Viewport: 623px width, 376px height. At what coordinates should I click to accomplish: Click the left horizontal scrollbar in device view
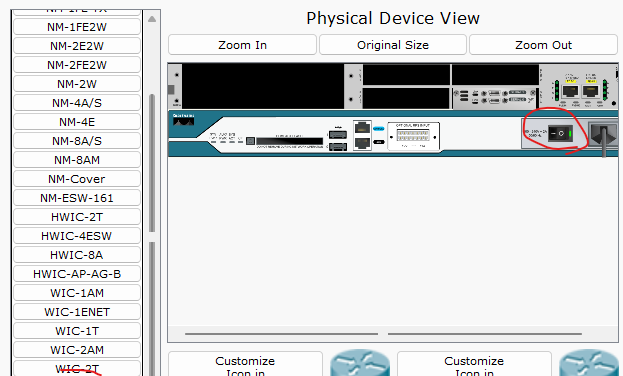coord(281,334)
